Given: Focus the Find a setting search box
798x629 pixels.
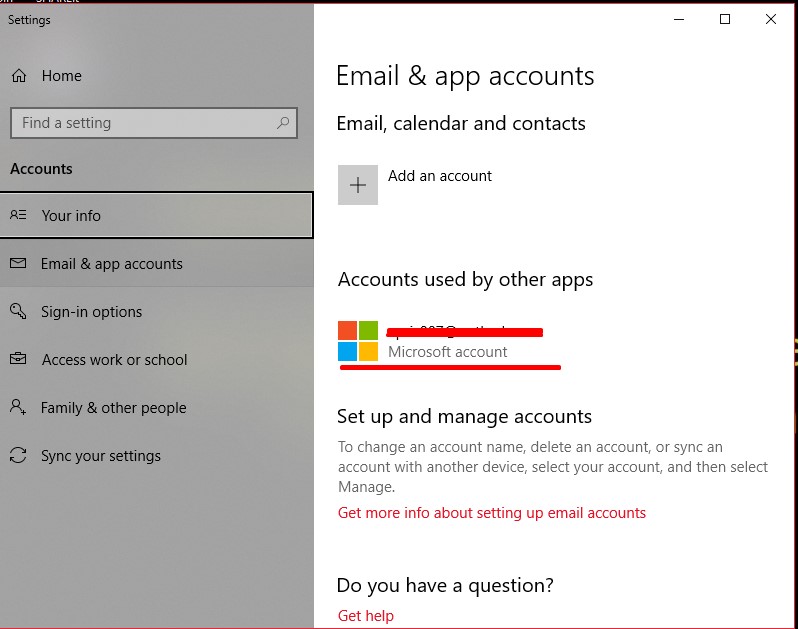Looking at the screenshot, I should (x=154, y=123).
